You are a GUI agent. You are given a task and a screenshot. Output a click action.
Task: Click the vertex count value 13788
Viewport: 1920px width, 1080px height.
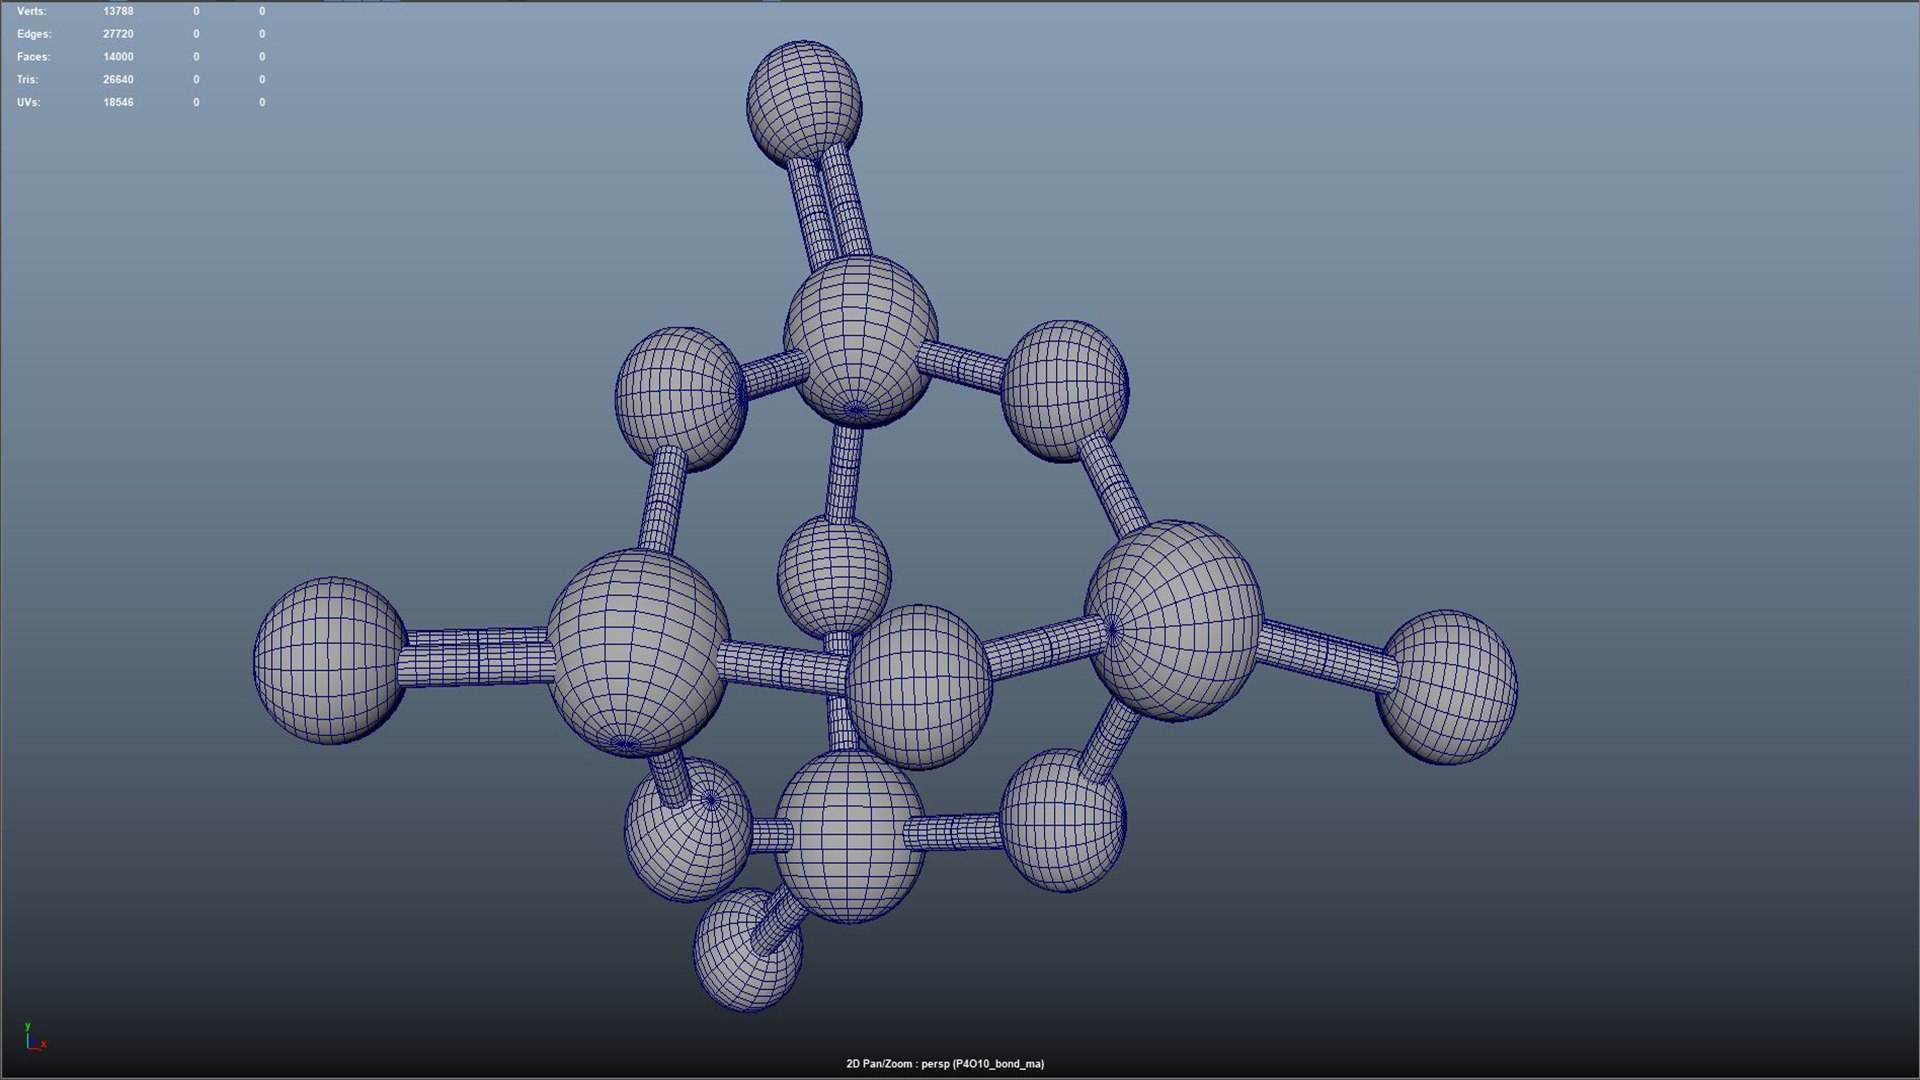pos(118,11)
